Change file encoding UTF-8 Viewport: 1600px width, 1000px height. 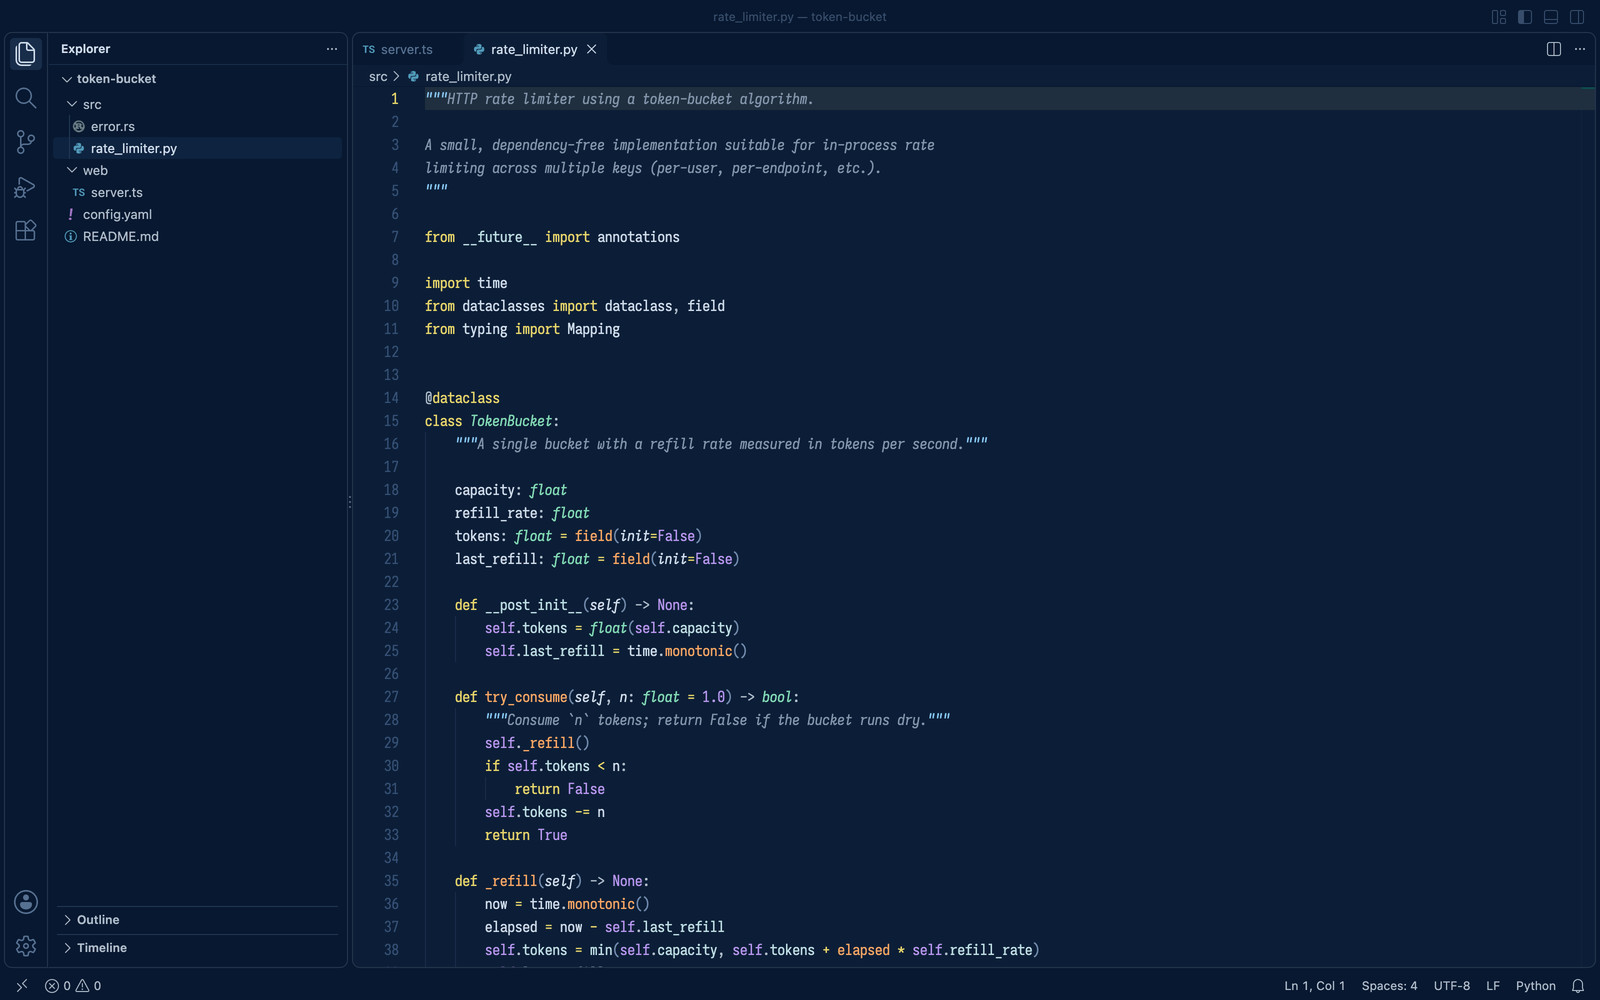(x=1452, y=986)
